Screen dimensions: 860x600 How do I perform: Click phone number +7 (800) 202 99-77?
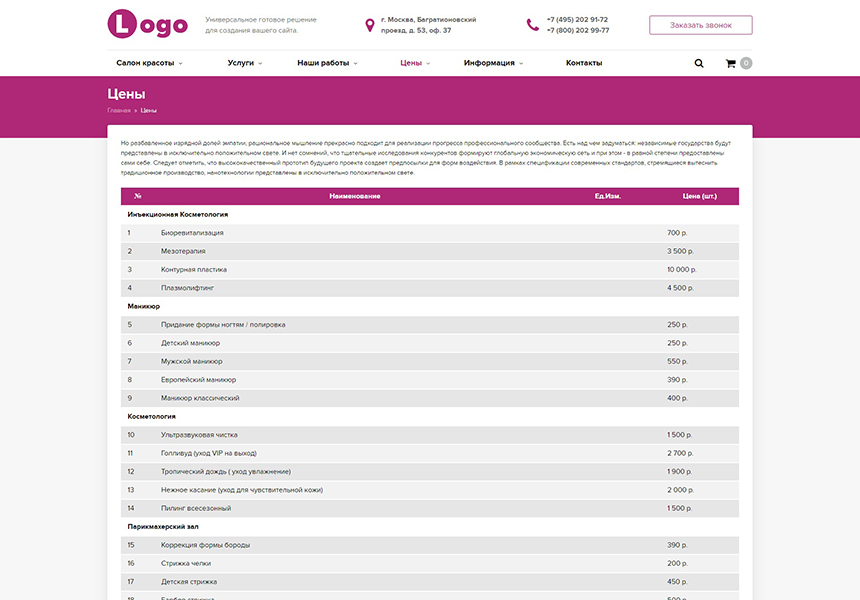577,31
